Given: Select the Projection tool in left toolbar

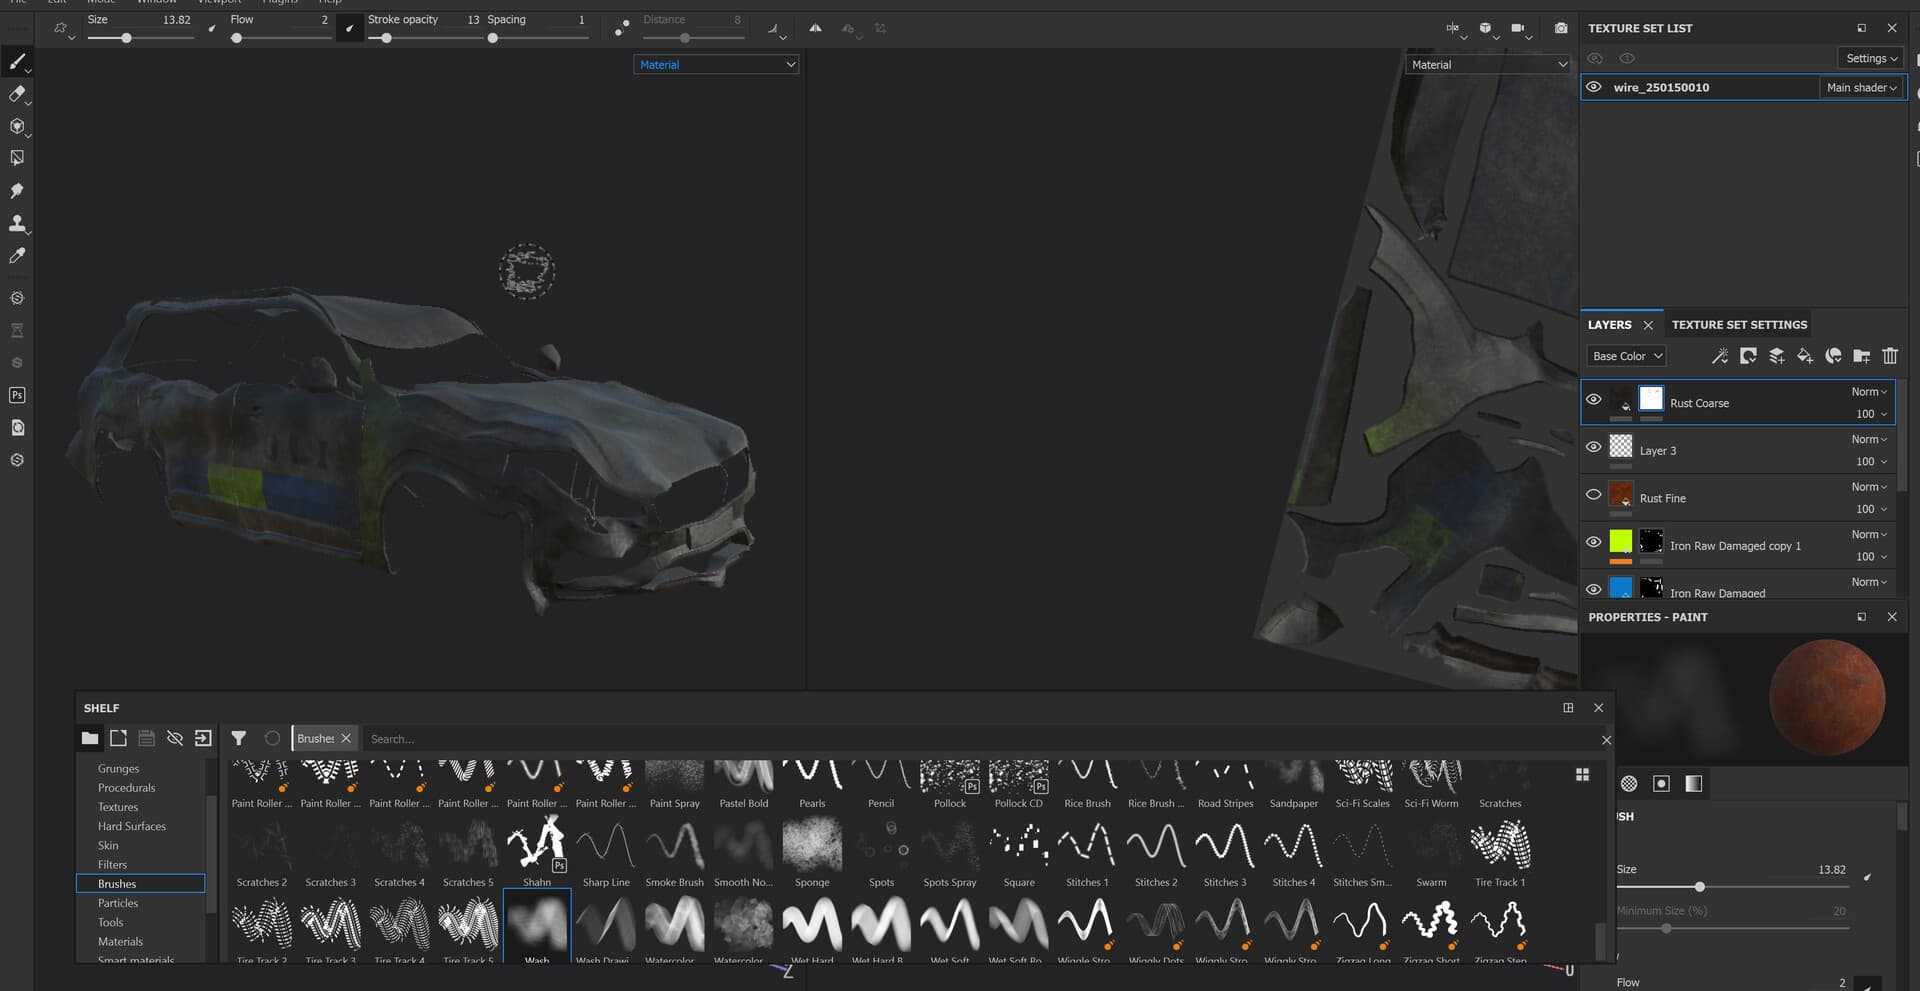Looking at the screenshot, I should pyautogui.click(x=17, y=126).
